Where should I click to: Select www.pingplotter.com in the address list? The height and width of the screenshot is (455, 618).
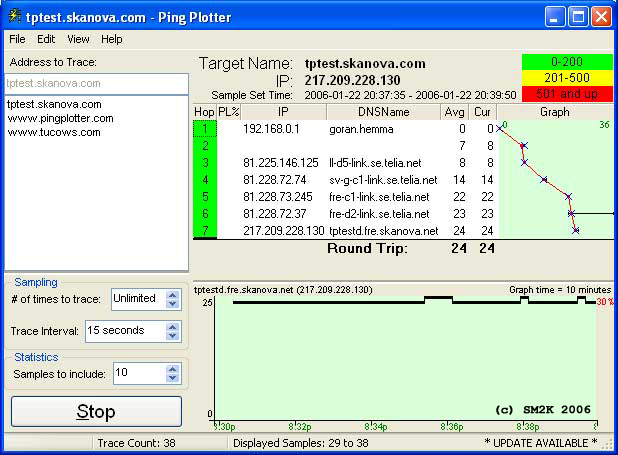click(x=60, y=118)
